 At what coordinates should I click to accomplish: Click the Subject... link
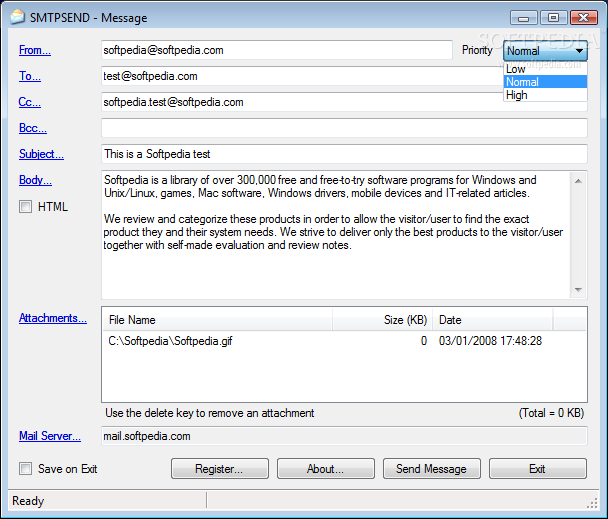[41, 154]
